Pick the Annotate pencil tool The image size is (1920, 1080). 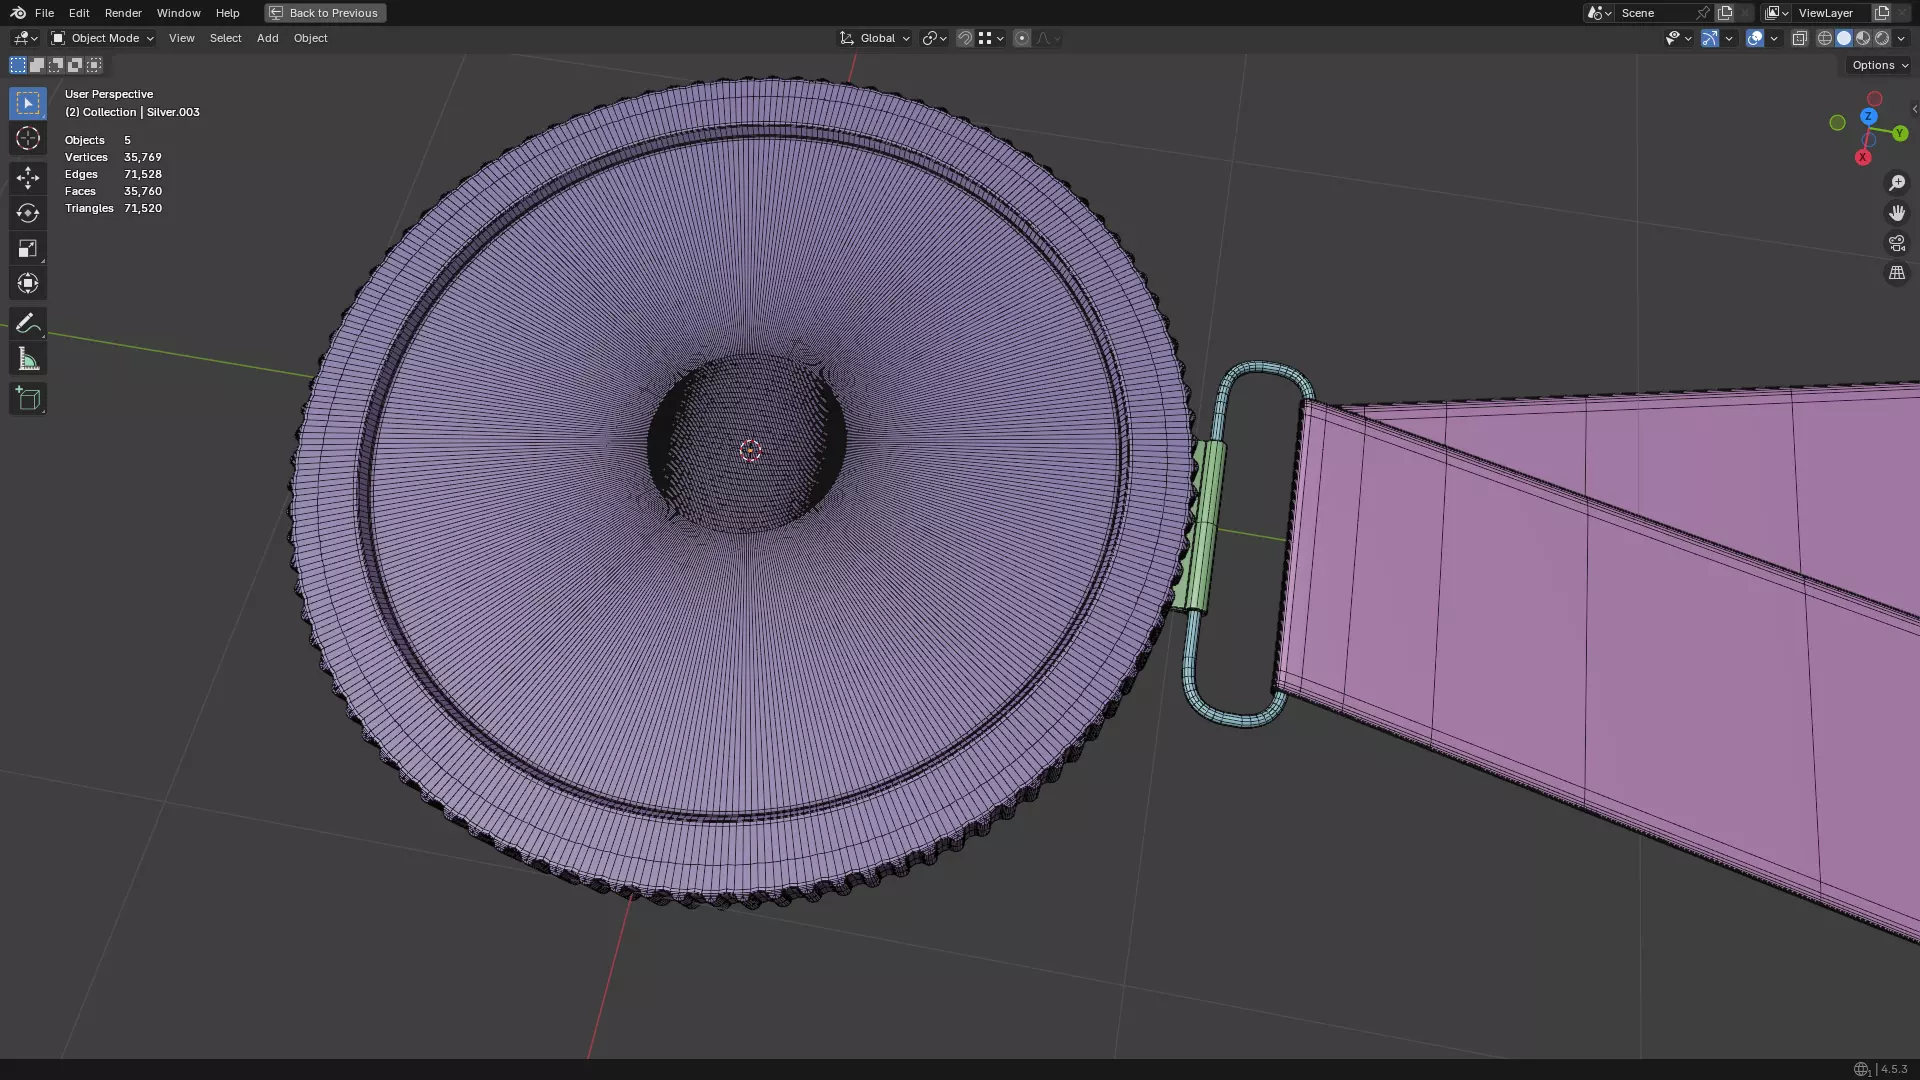coord(28,323)
